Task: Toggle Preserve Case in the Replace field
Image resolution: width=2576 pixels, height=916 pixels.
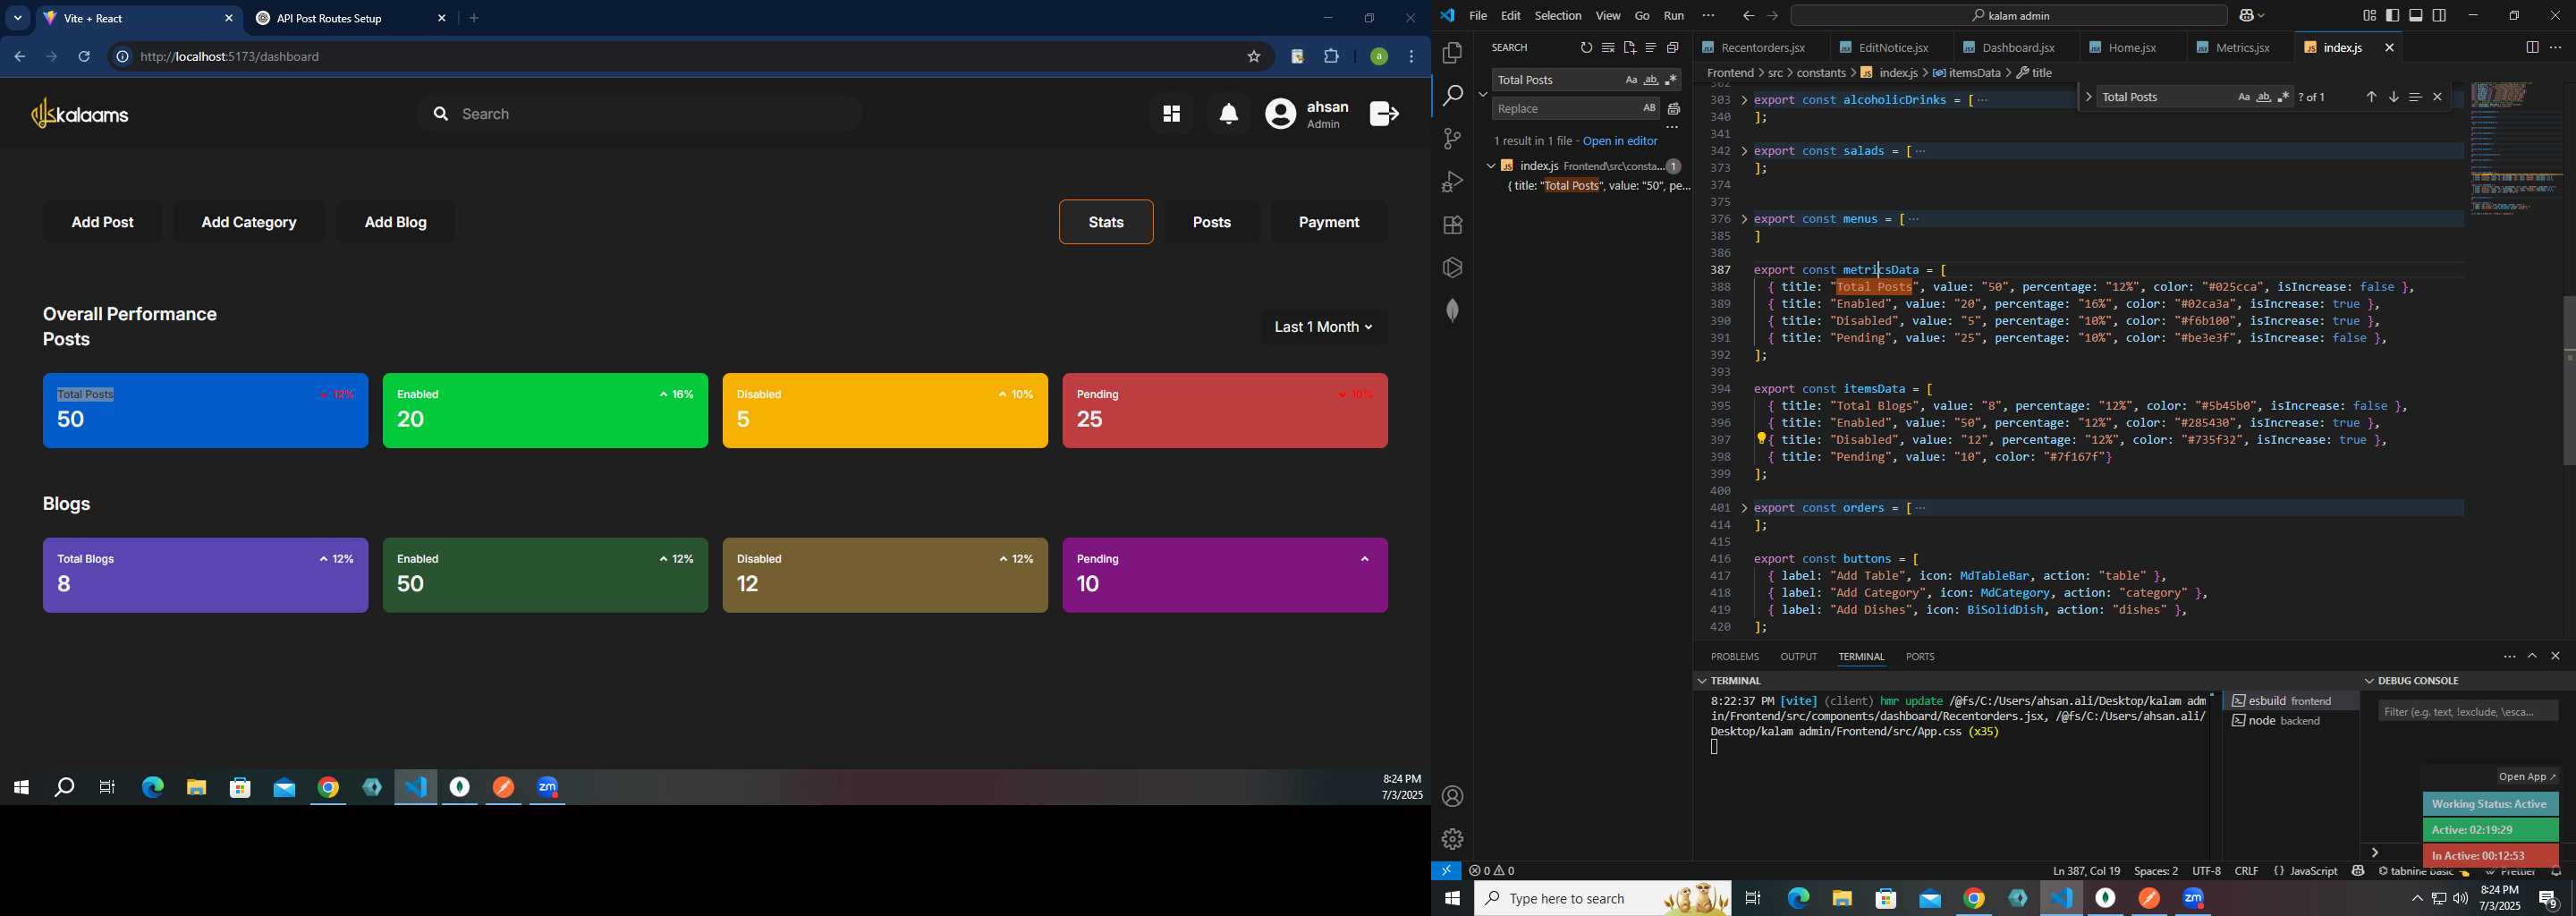Action: [1649, 108]
